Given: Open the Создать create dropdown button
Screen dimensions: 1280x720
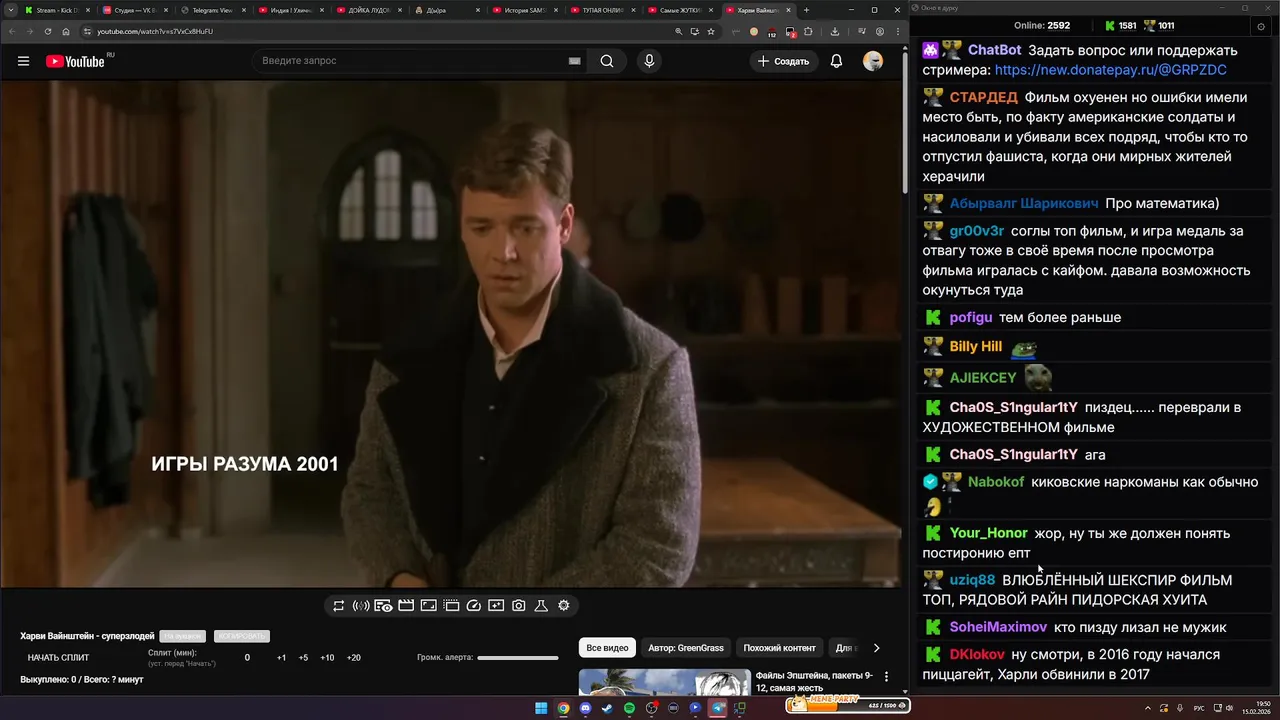Looking at the screenshot, I should [x=784, y=61].
